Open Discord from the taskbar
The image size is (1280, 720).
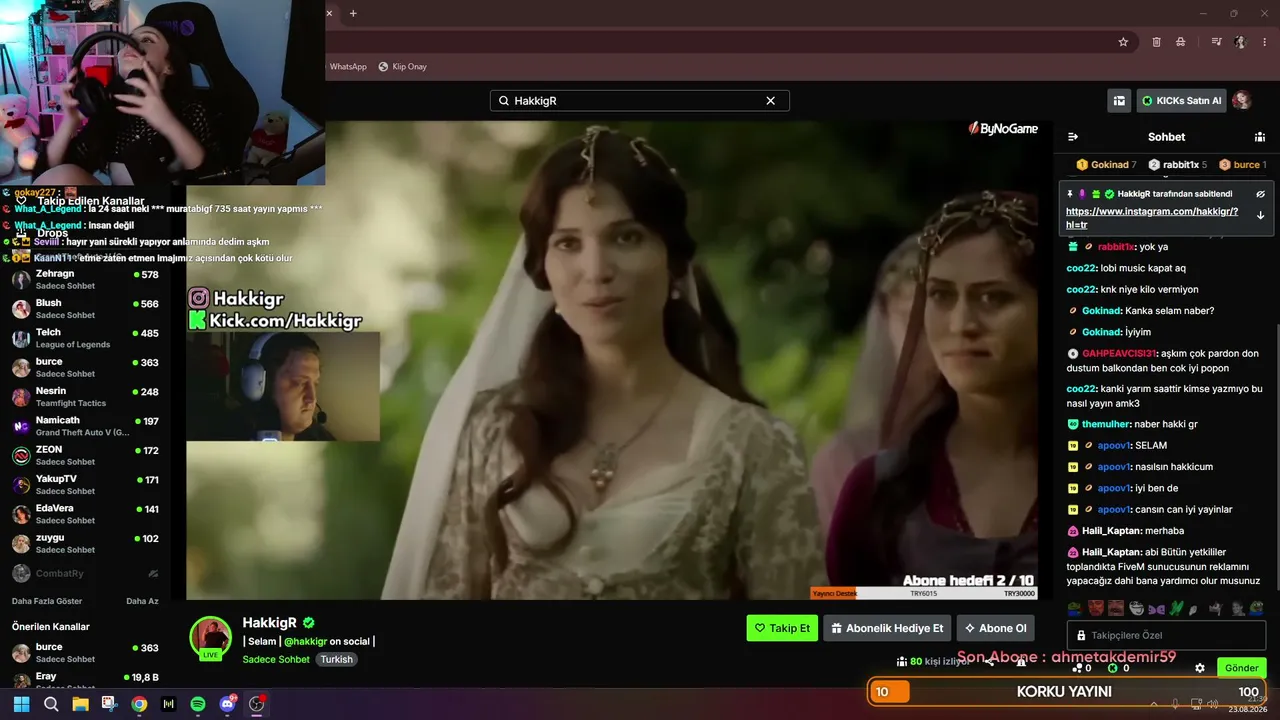227,704
